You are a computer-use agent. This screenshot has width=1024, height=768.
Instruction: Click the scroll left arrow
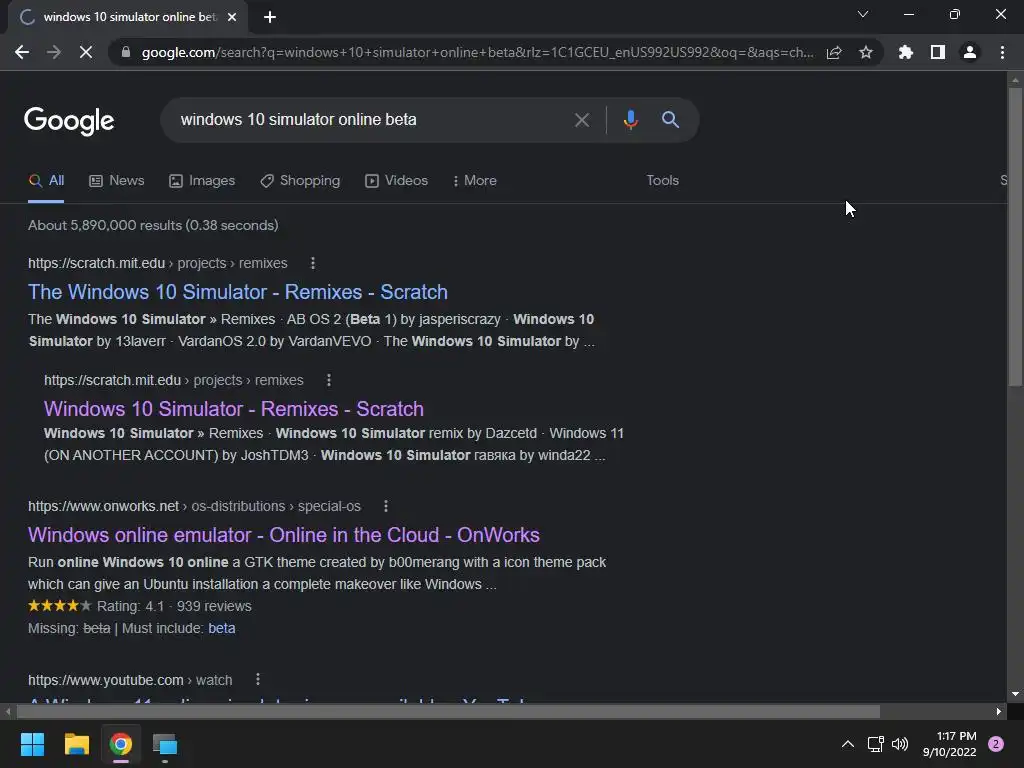coord(7,711)
